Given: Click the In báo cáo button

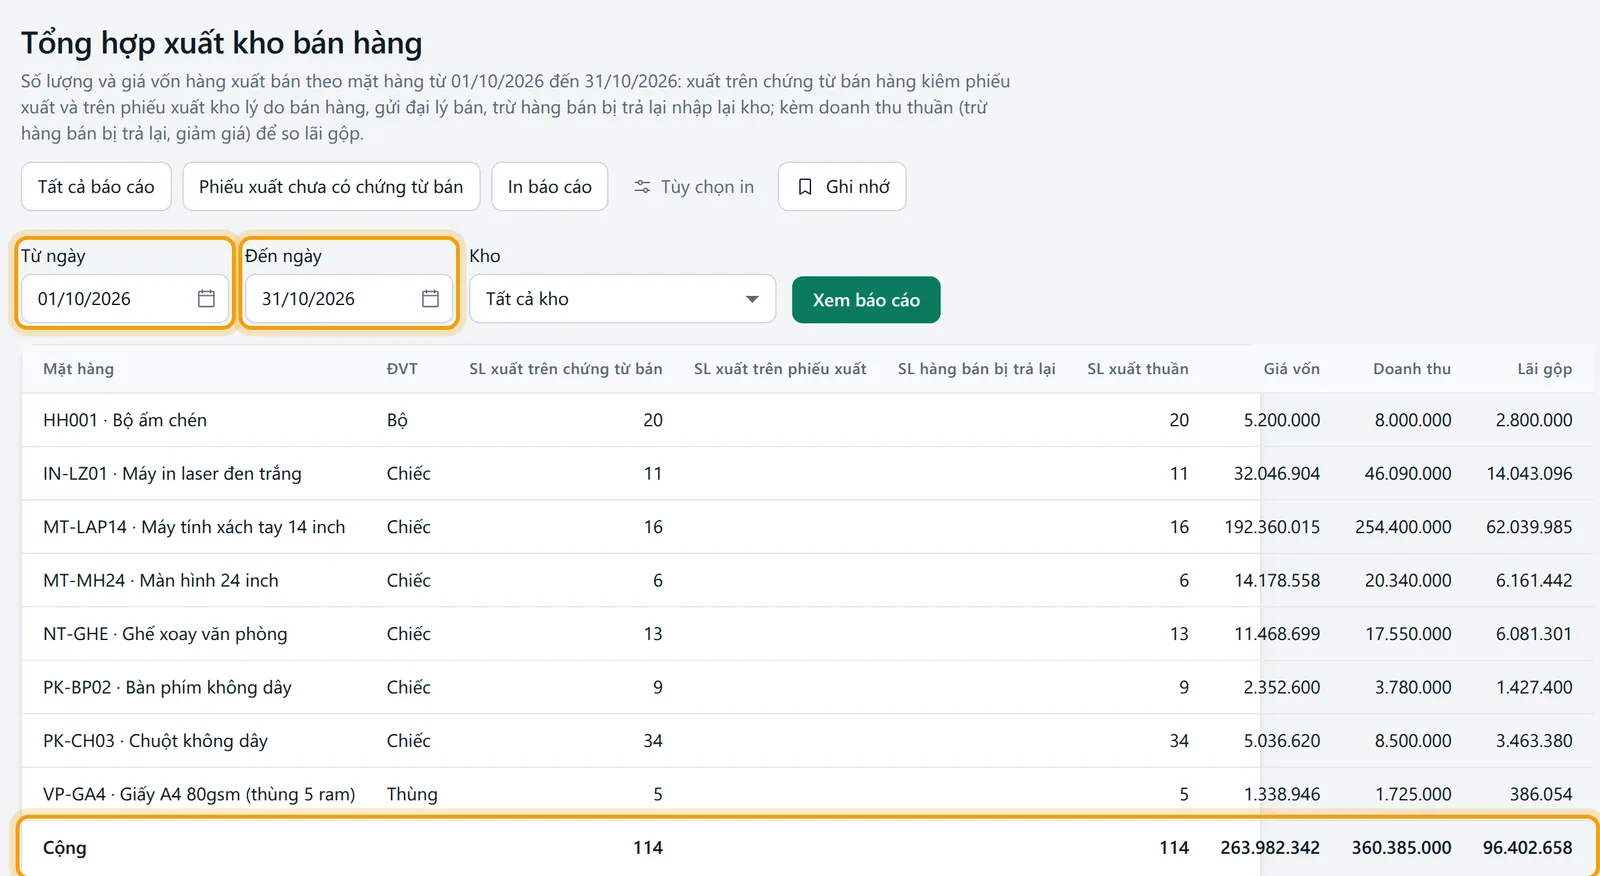Looking at the screenshot, I should click(550, 187).
